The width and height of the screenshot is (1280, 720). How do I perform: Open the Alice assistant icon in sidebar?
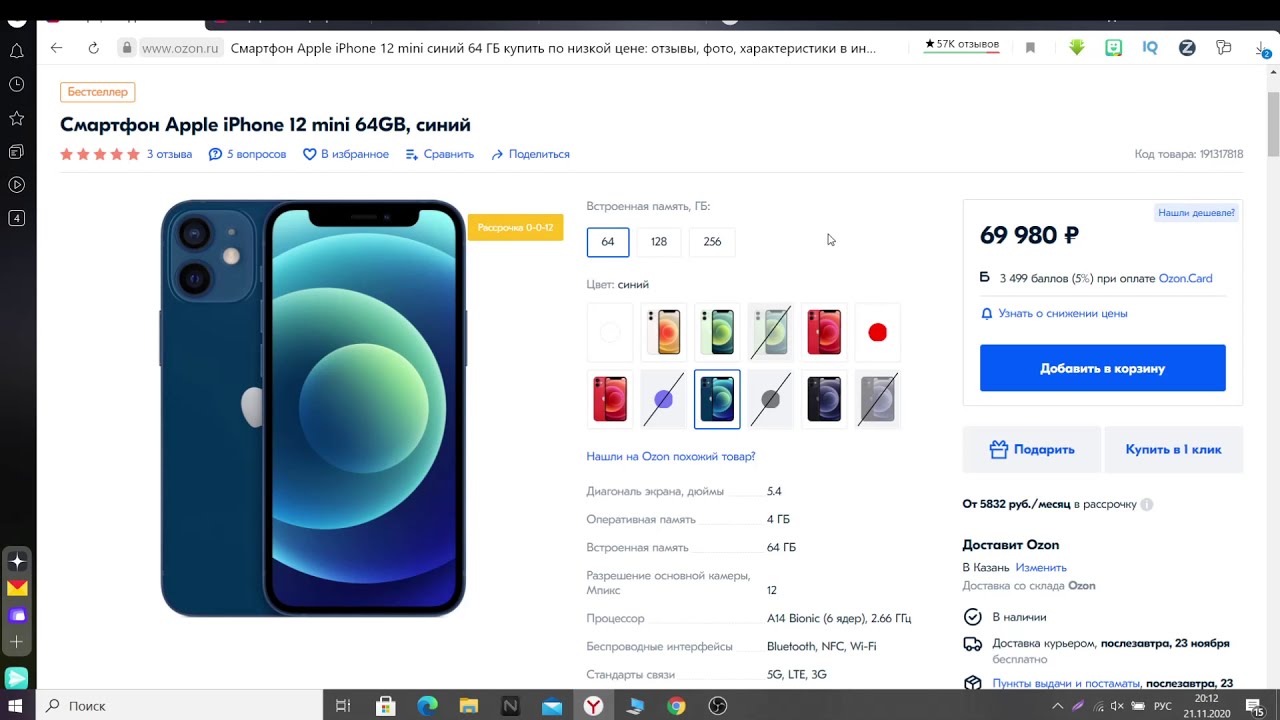coord(17,561)
